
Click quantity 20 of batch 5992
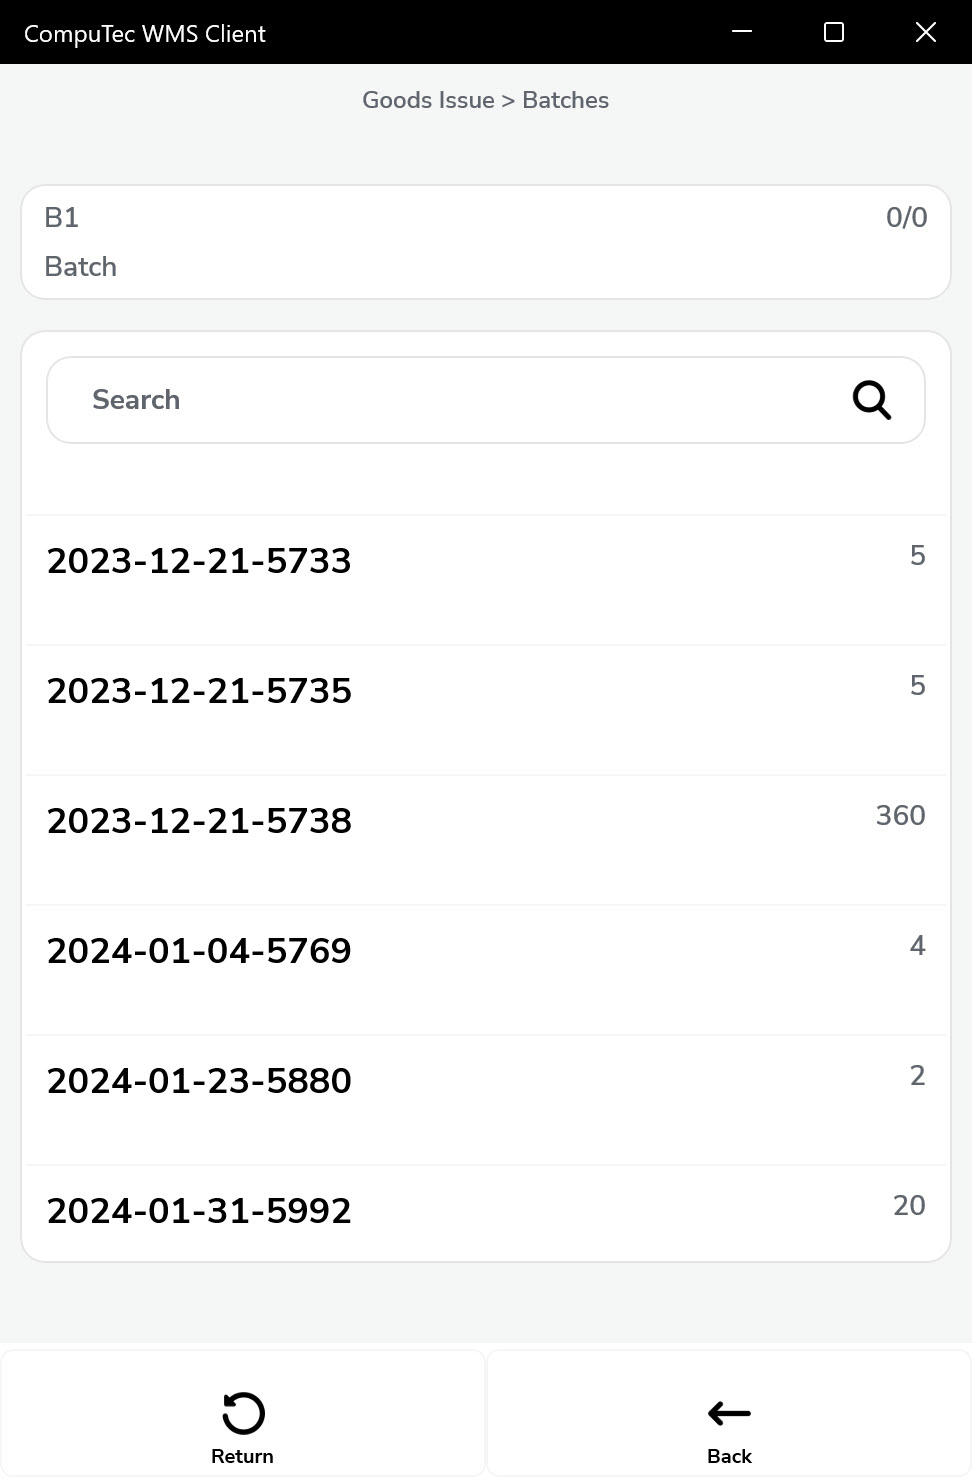908,1206
